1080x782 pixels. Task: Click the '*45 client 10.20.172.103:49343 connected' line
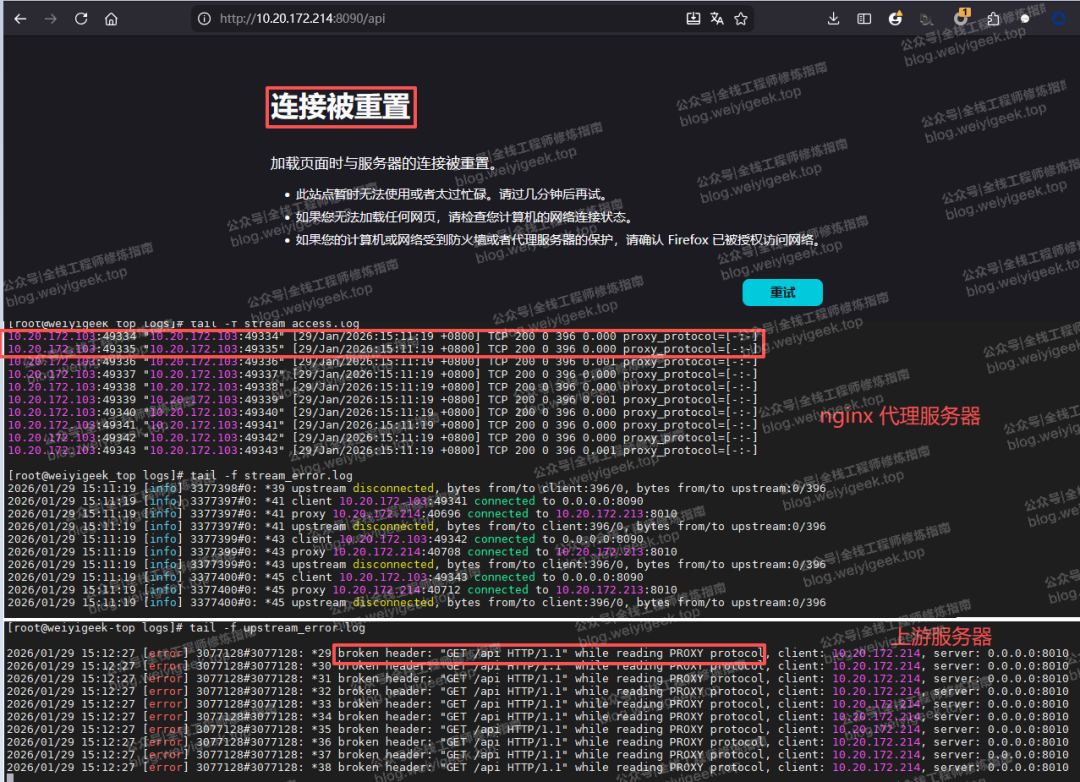[x=326, y=577]
